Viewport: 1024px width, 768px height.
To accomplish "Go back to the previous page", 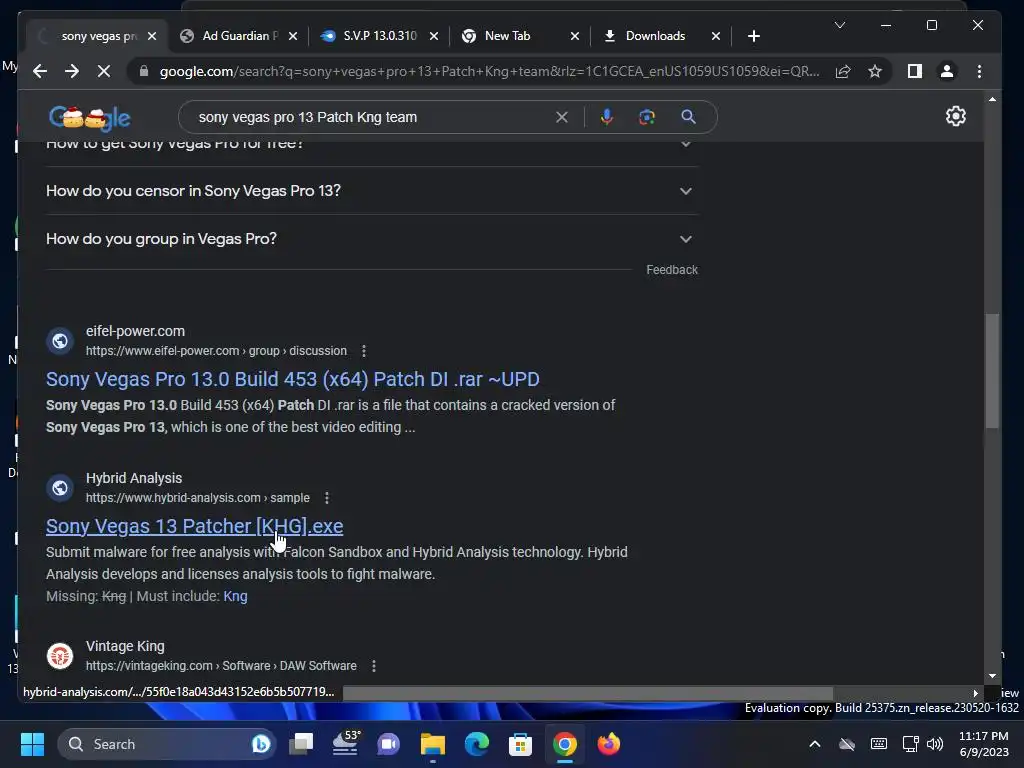I will 40,71.
